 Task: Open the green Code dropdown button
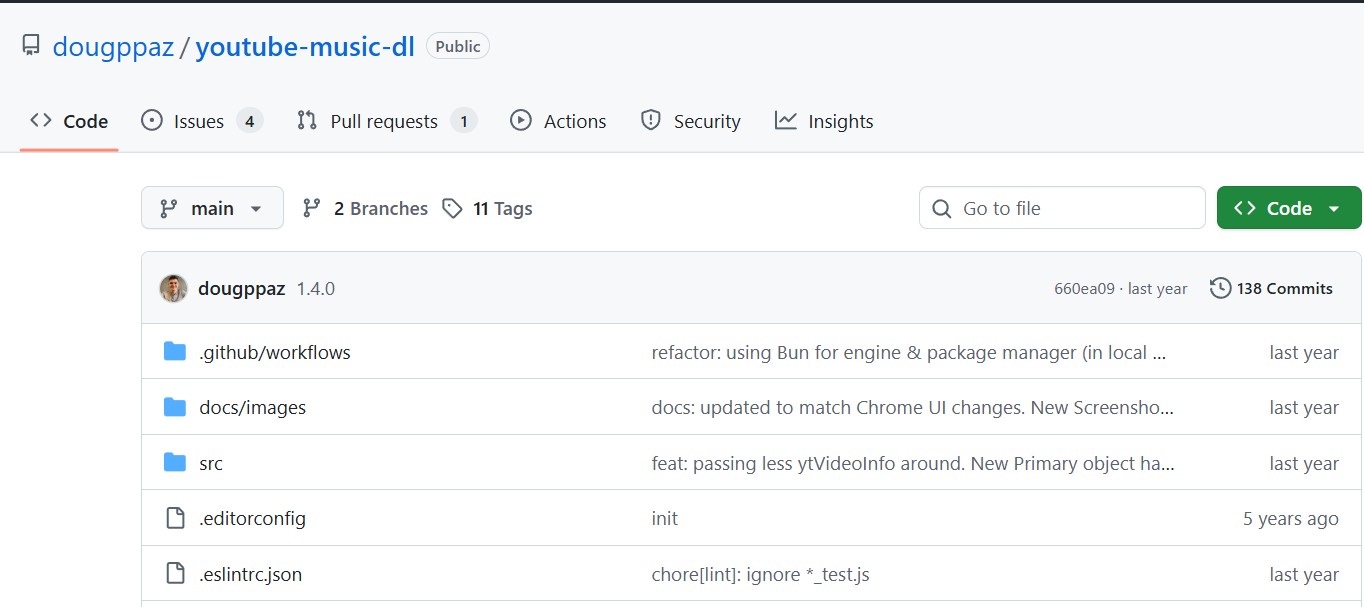1288,208
